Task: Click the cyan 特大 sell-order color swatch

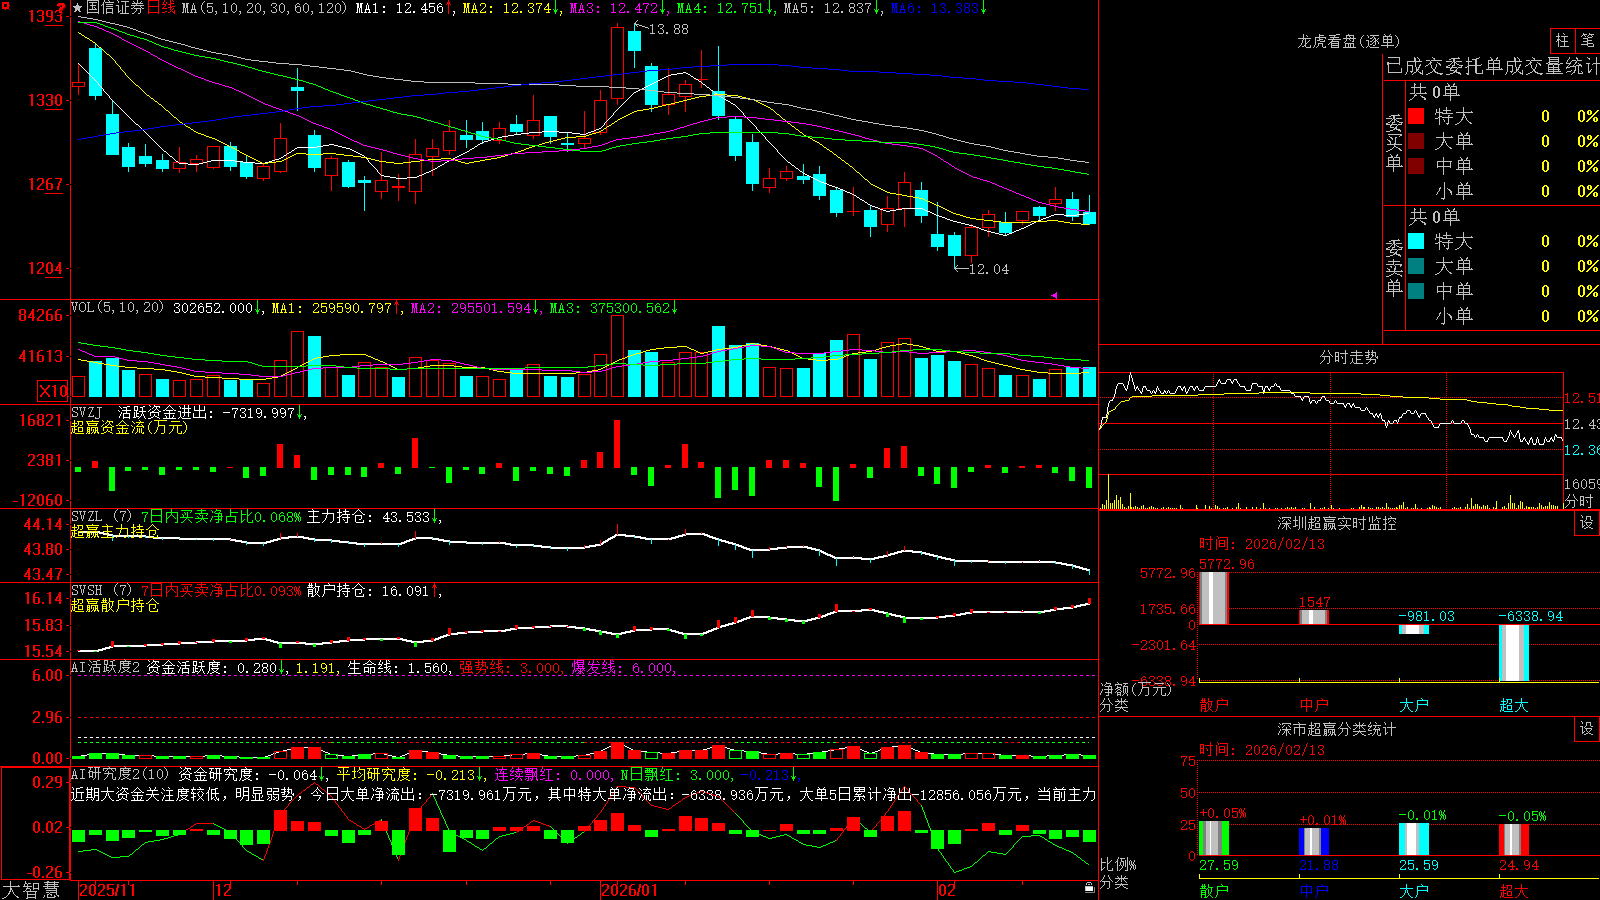Action: (1416, 241)
